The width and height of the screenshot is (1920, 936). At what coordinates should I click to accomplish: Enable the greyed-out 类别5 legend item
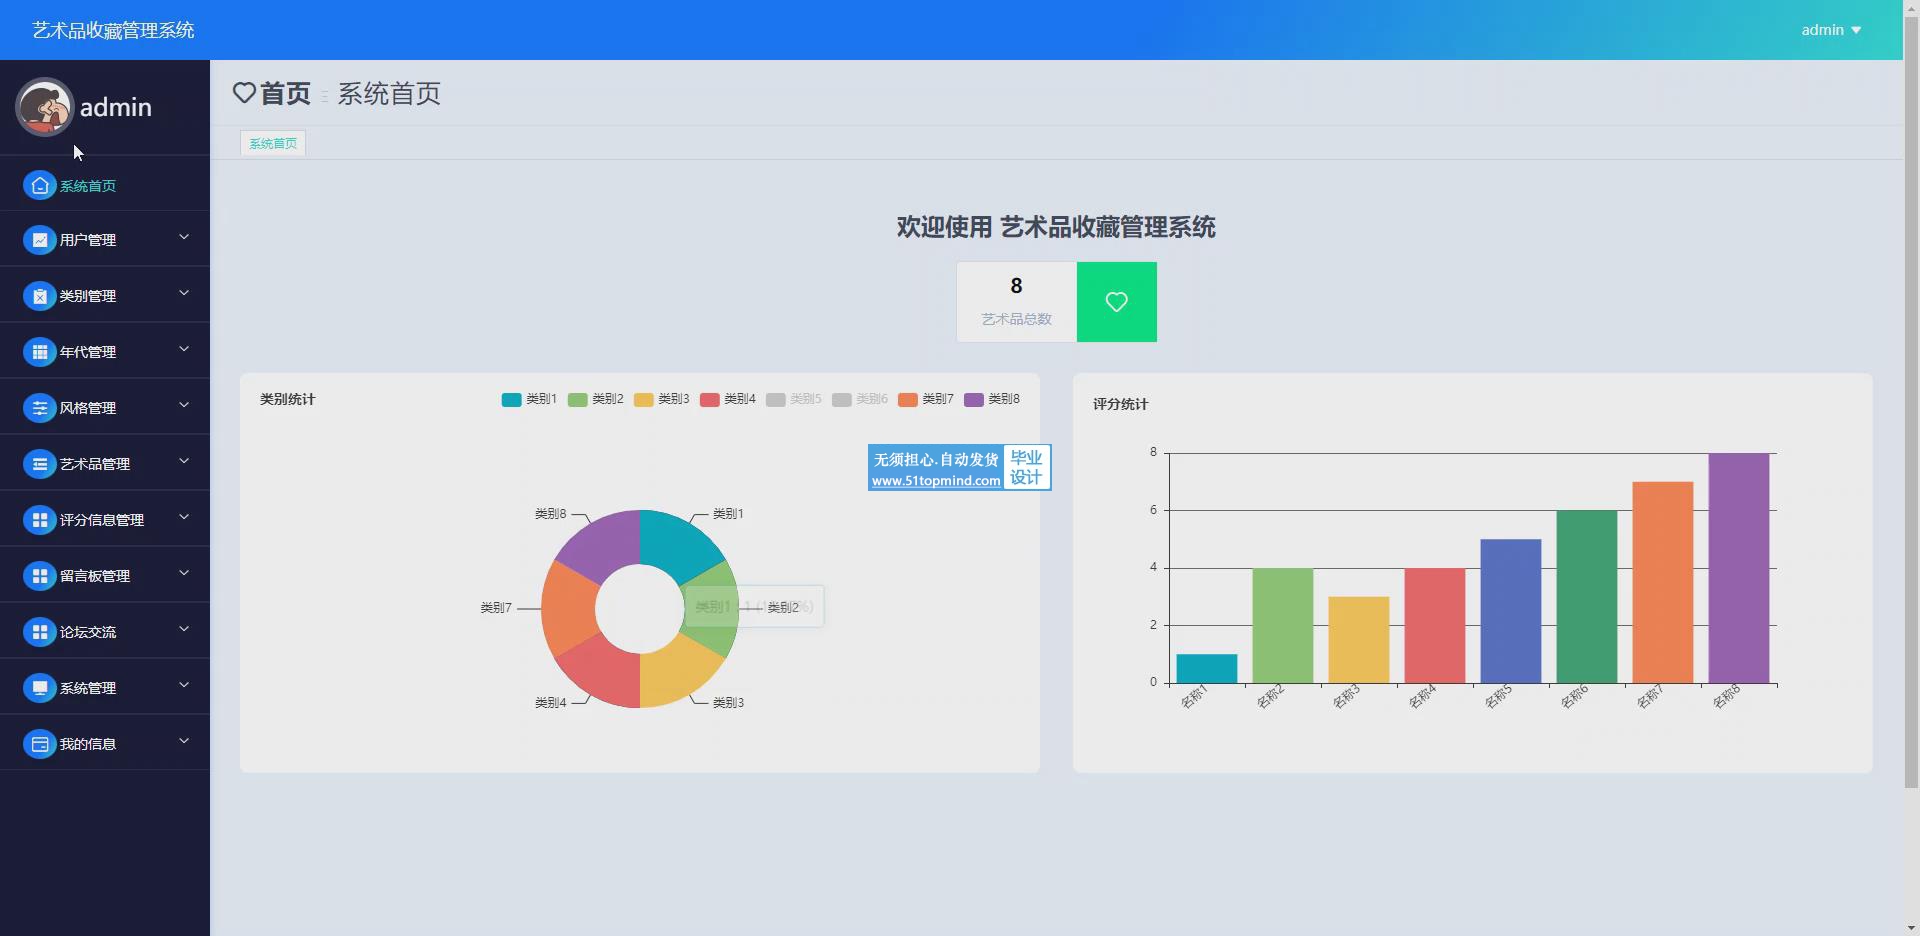click(793, 399)
